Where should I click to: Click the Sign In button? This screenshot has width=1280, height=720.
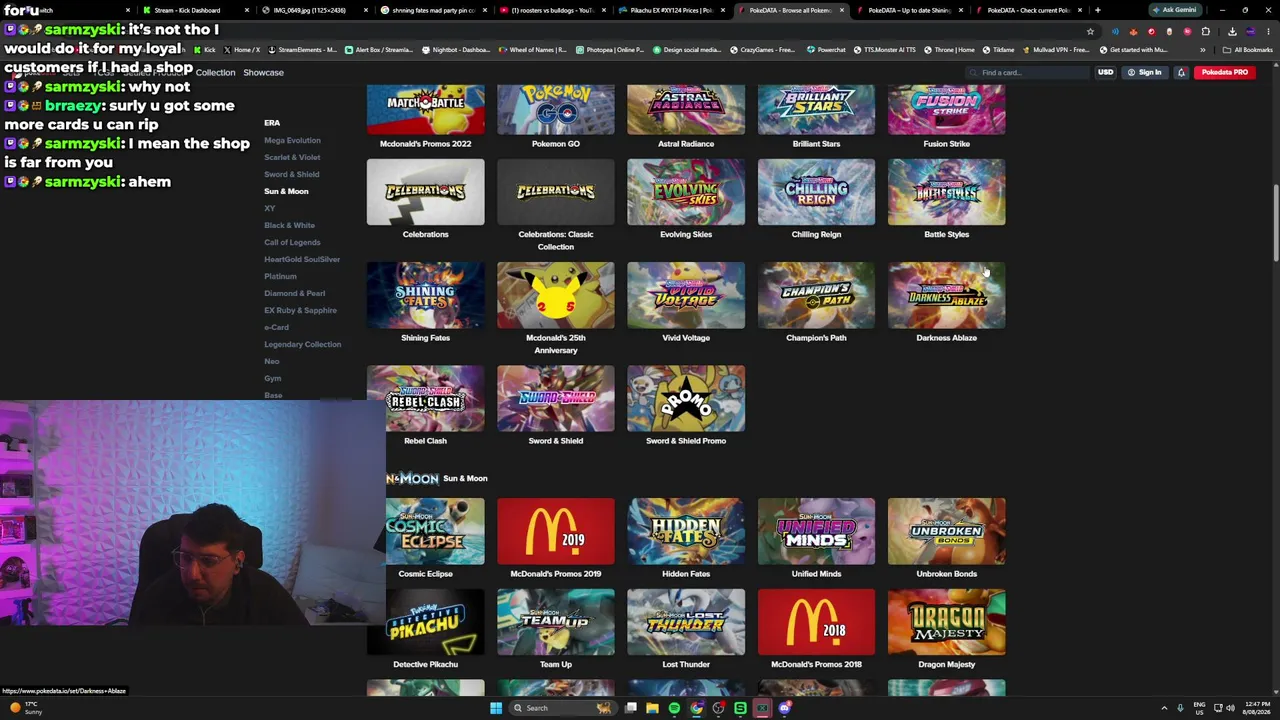tap(1144, 72)
